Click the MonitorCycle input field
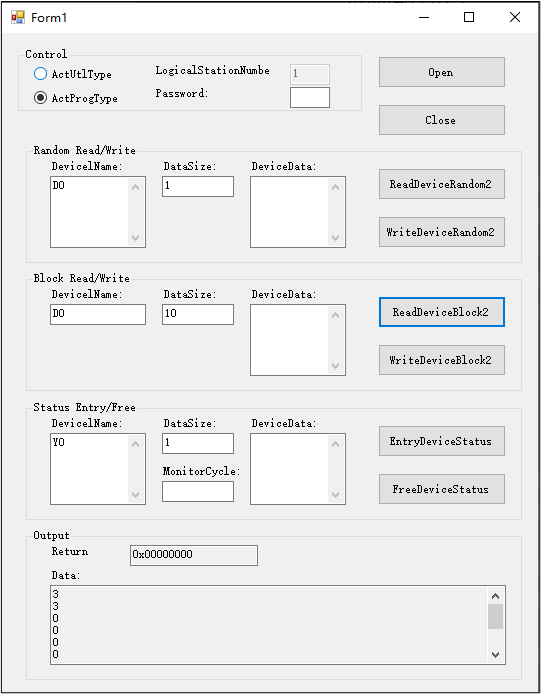 coord(198,491)
